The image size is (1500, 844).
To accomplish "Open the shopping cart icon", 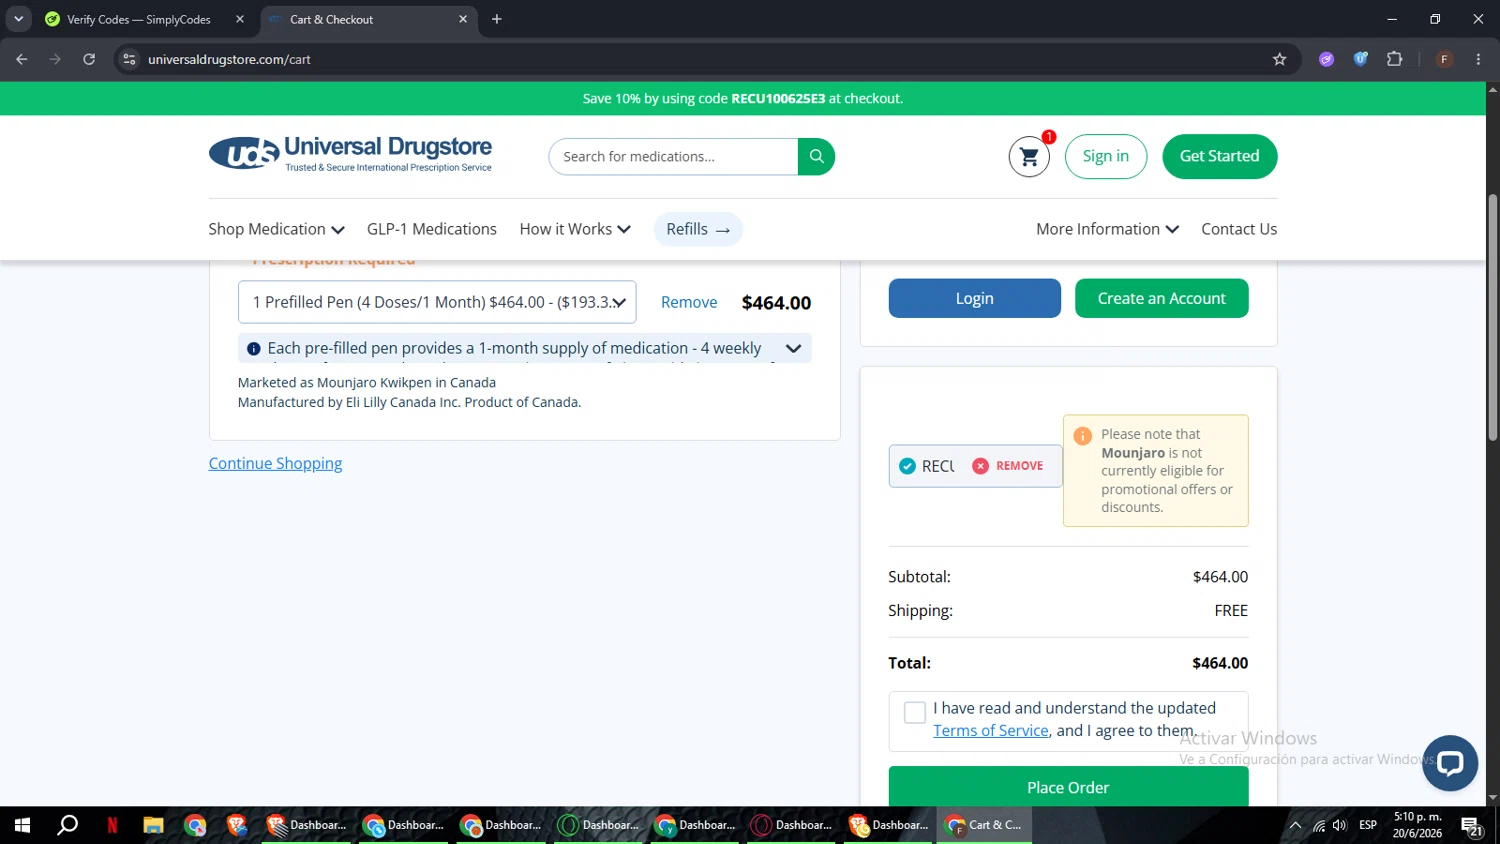I will coord(1029,157).
